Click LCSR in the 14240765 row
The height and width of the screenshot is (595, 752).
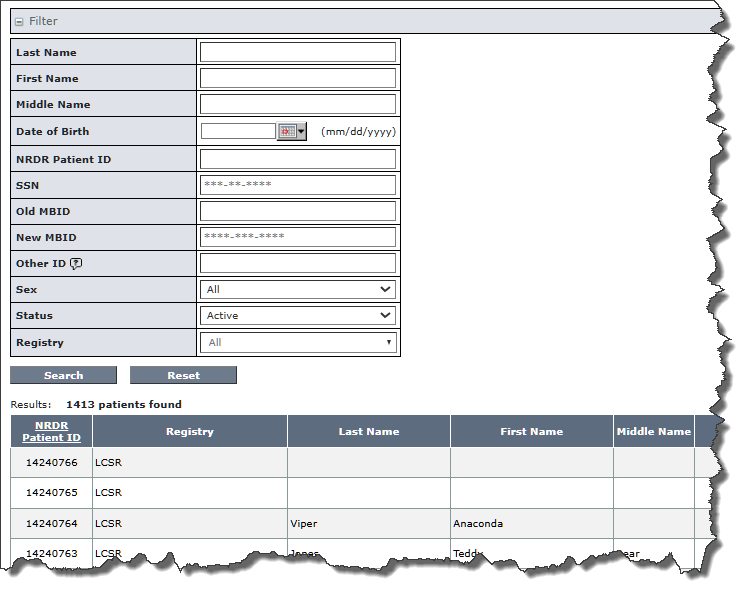(x=108, y=492)
